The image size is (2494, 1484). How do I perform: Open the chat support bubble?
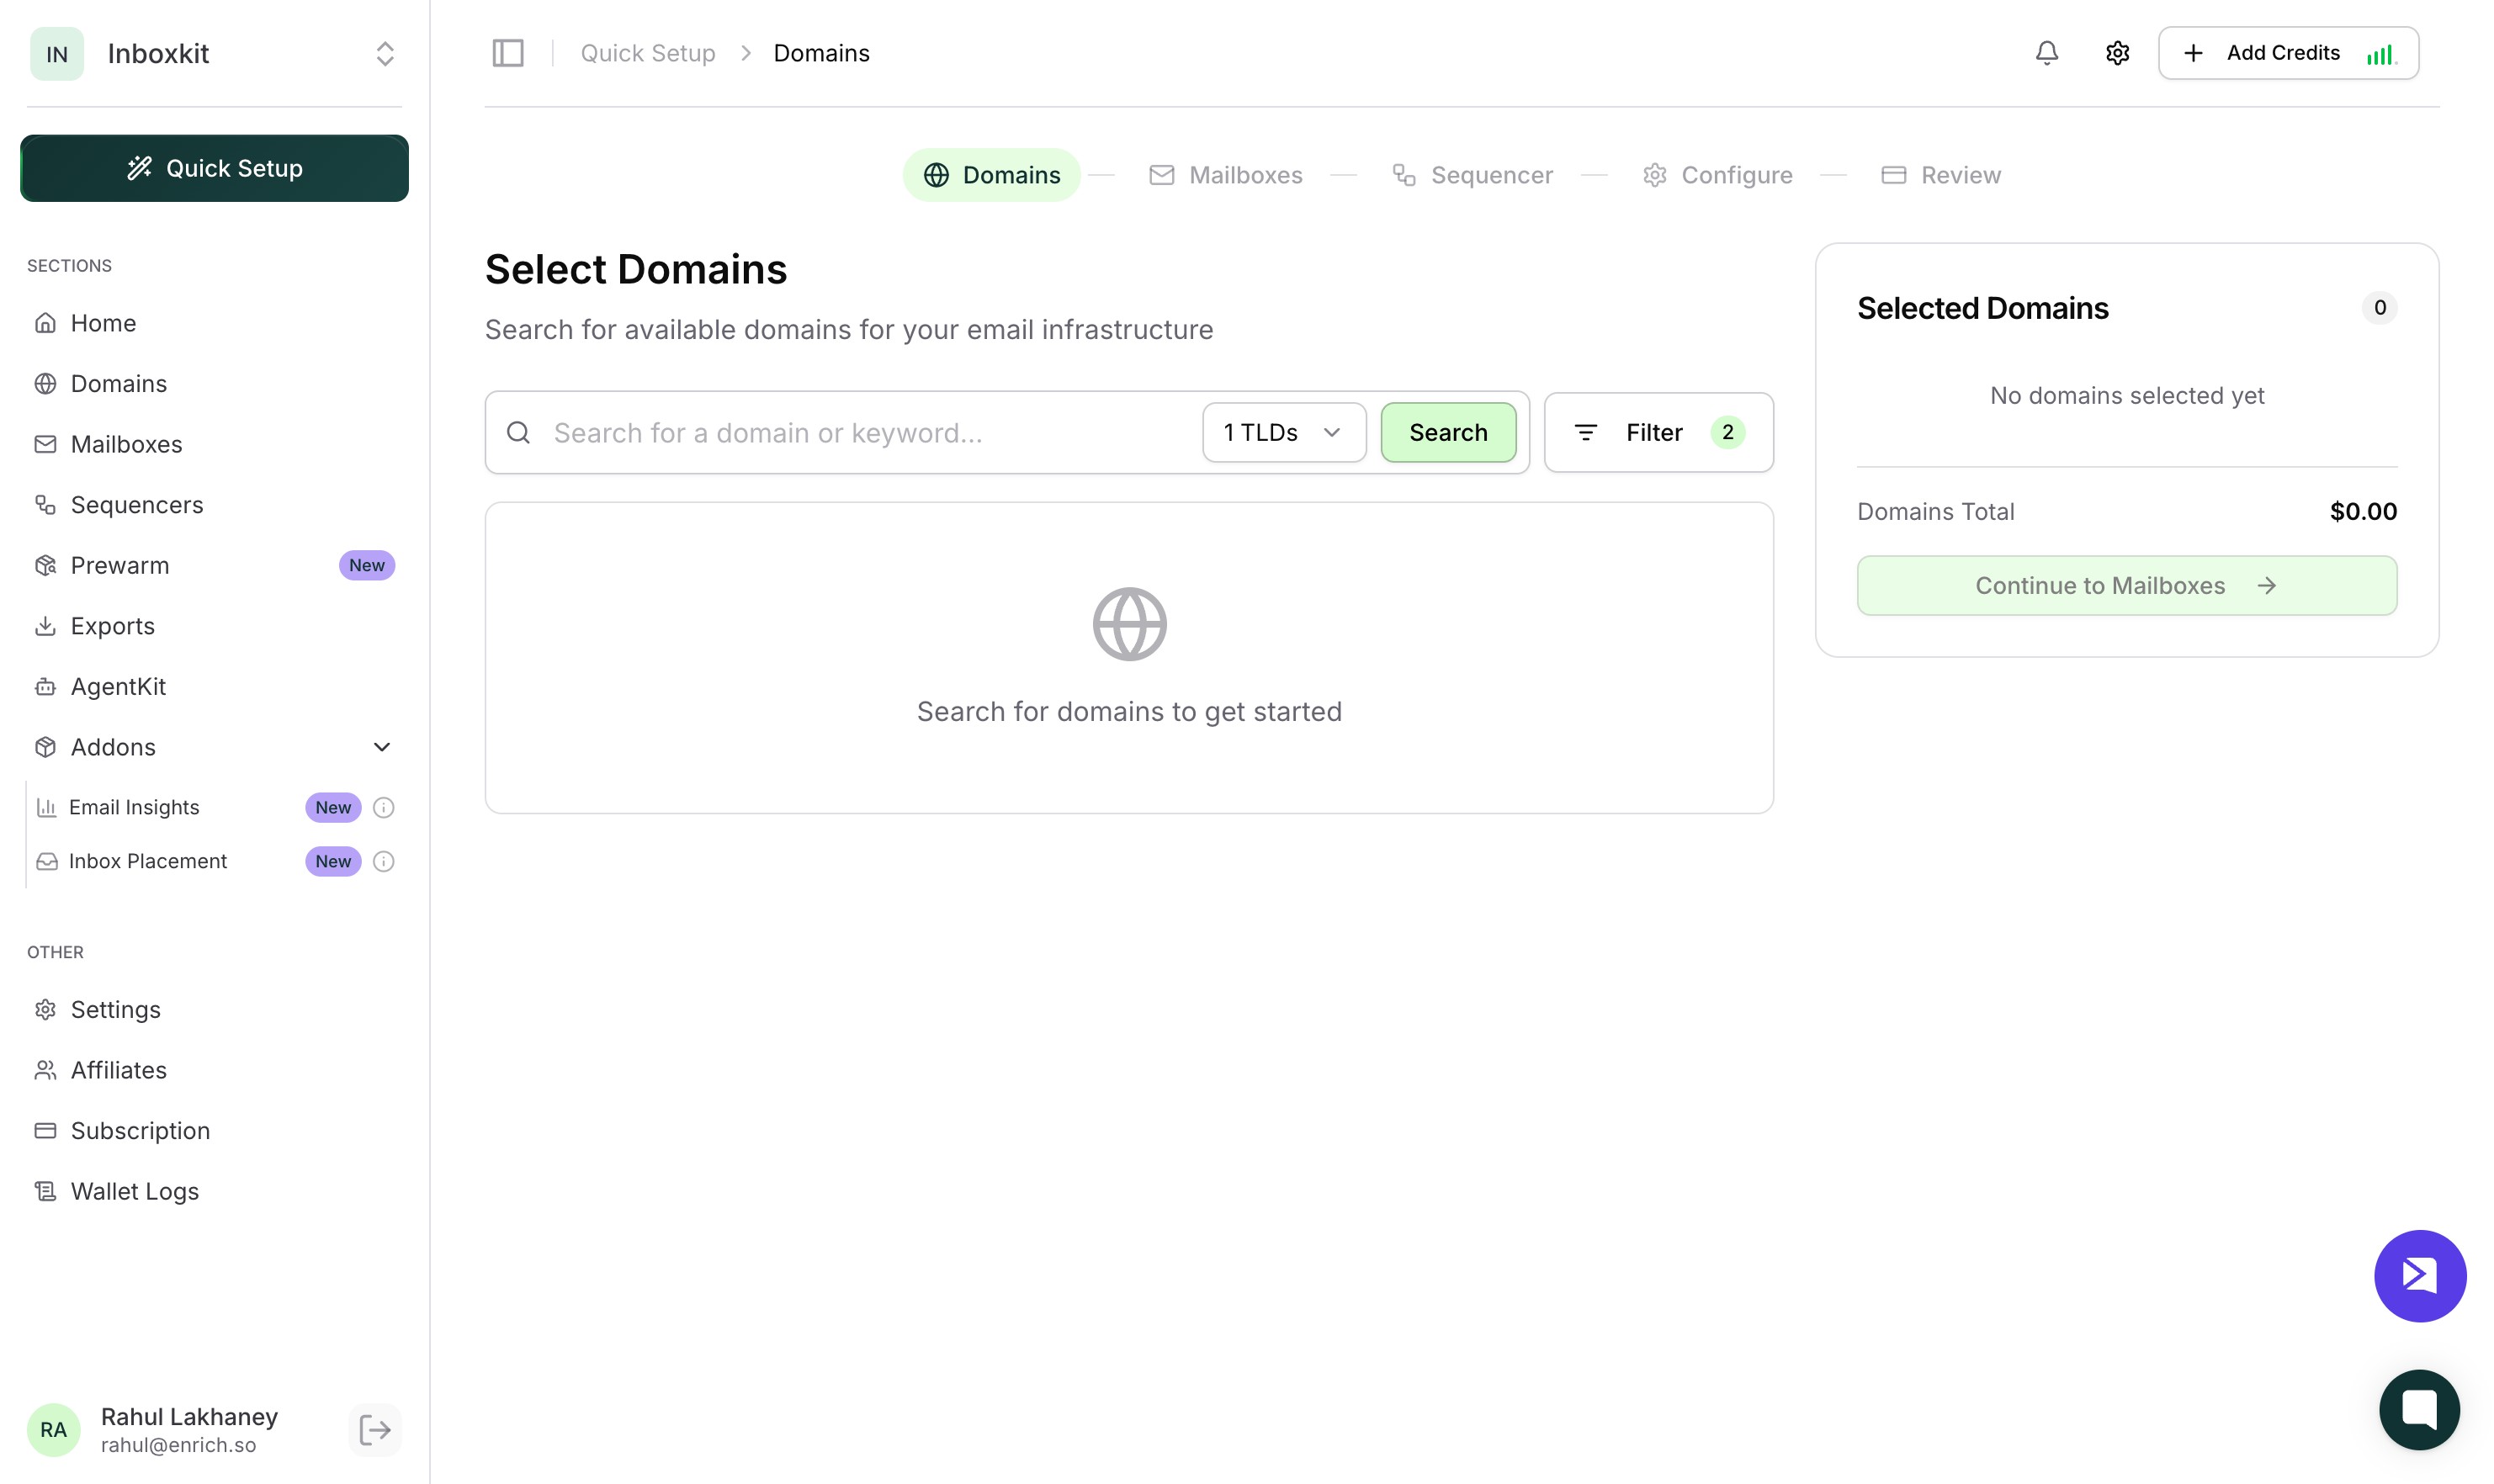coord(2419,1409)
